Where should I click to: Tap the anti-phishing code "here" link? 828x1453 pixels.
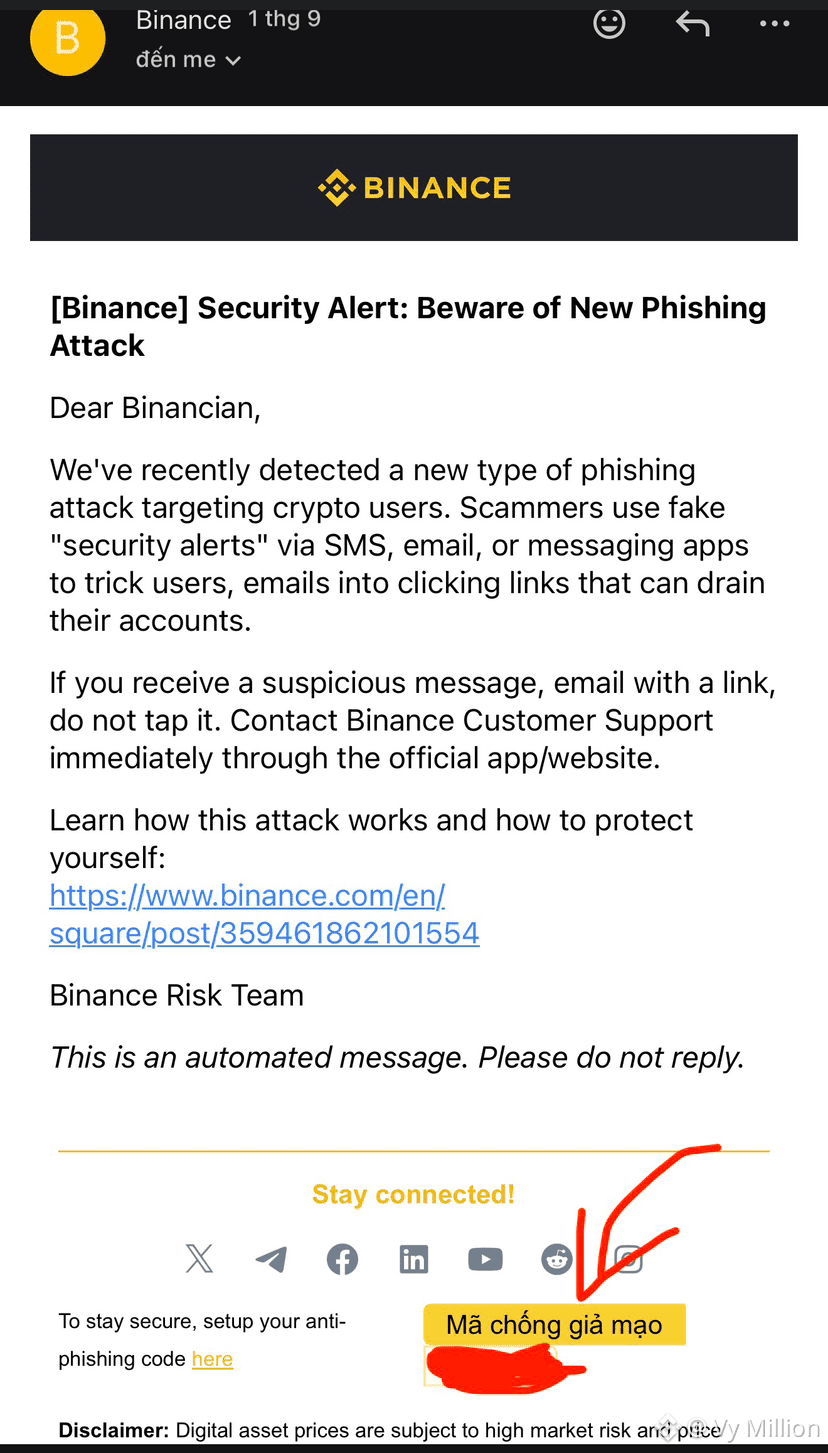(x=212, y=1359)
